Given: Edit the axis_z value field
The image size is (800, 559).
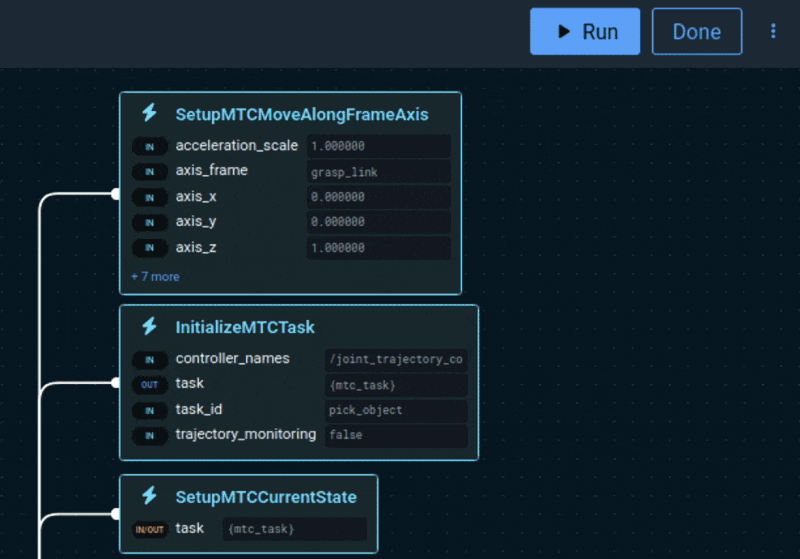Looking at the screenshot, I should tap(379, 247).
